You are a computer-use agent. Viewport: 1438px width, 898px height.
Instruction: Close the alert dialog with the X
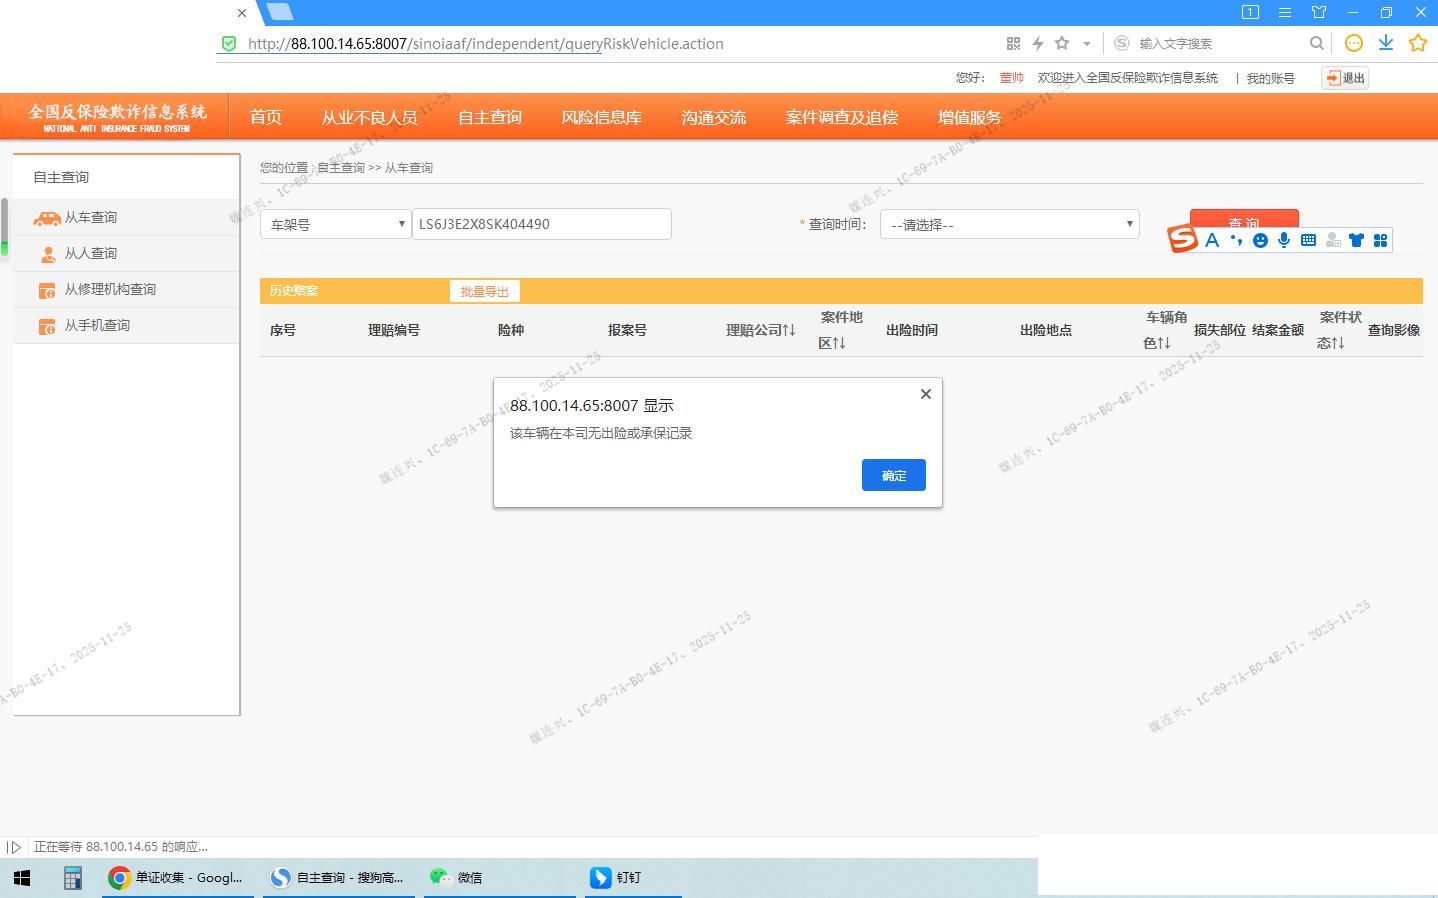pos(925,394)
